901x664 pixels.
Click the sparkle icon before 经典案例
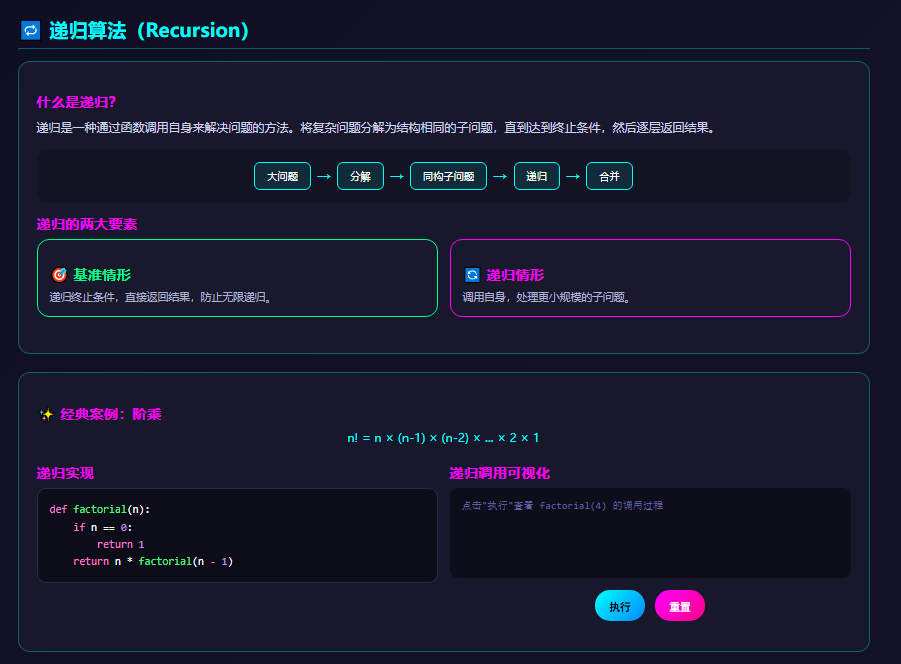(47, 413)
